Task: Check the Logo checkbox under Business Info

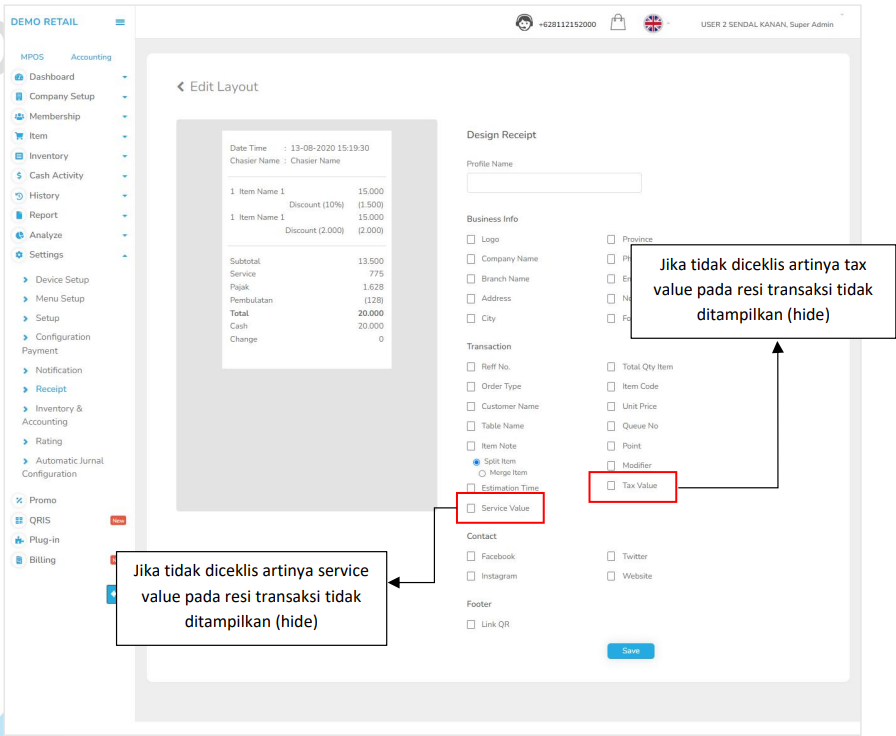Action: (472, 239)
